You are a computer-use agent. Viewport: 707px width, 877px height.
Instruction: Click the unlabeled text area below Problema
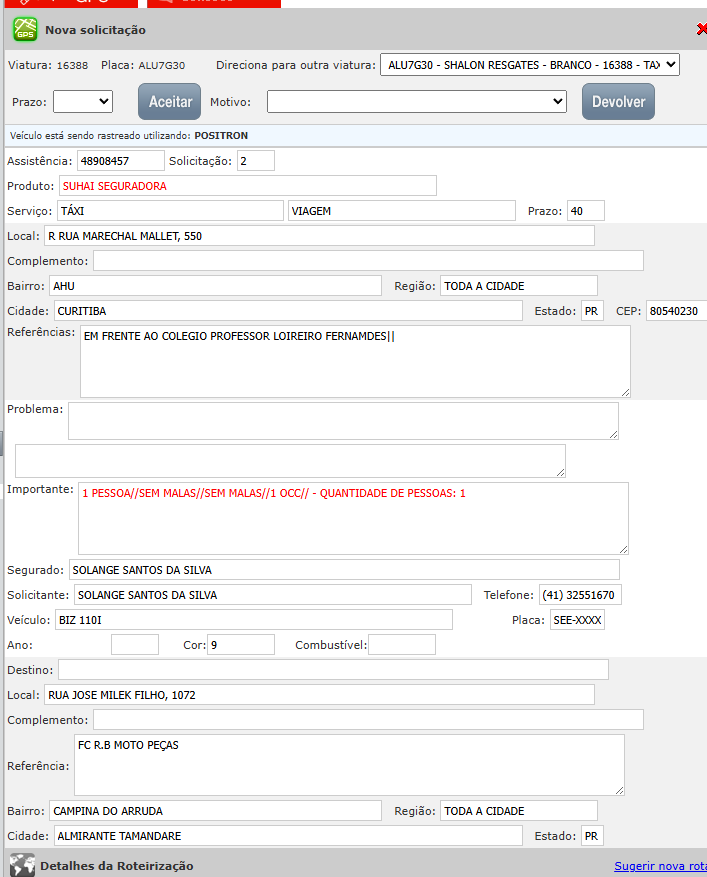[290, 461]
